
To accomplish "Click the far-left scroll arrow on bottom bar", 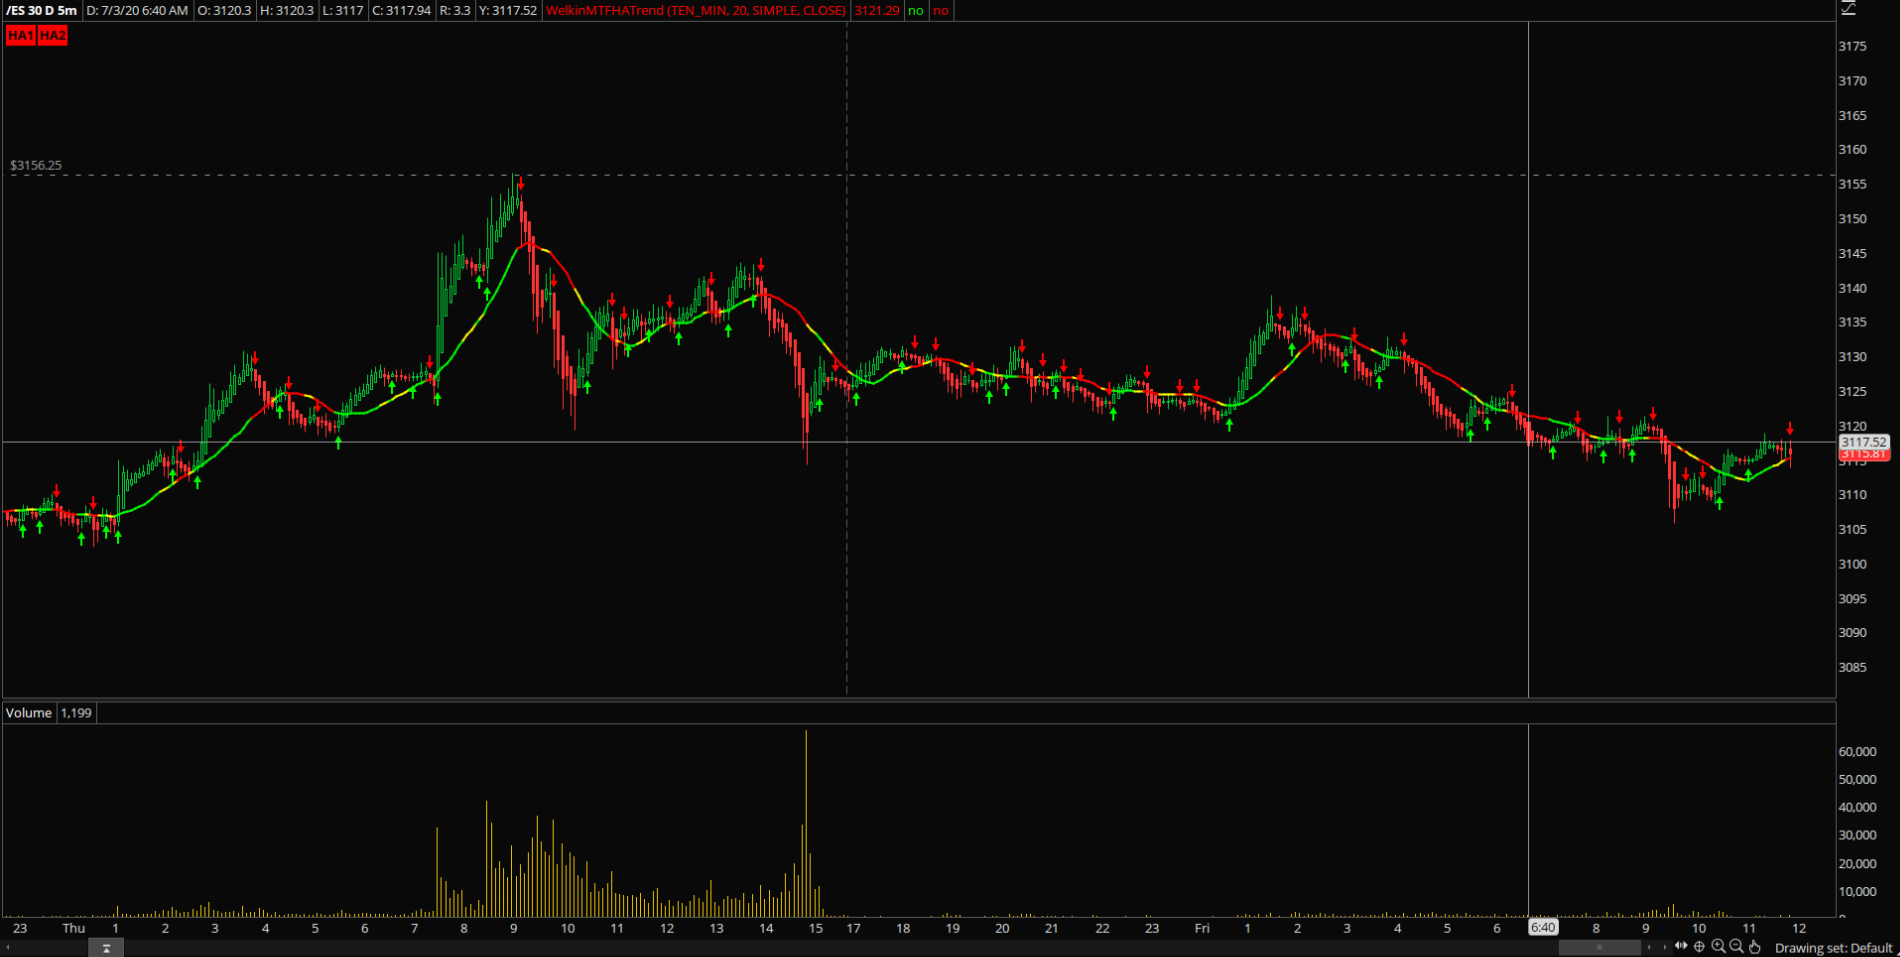I will [x=8, y=947].
